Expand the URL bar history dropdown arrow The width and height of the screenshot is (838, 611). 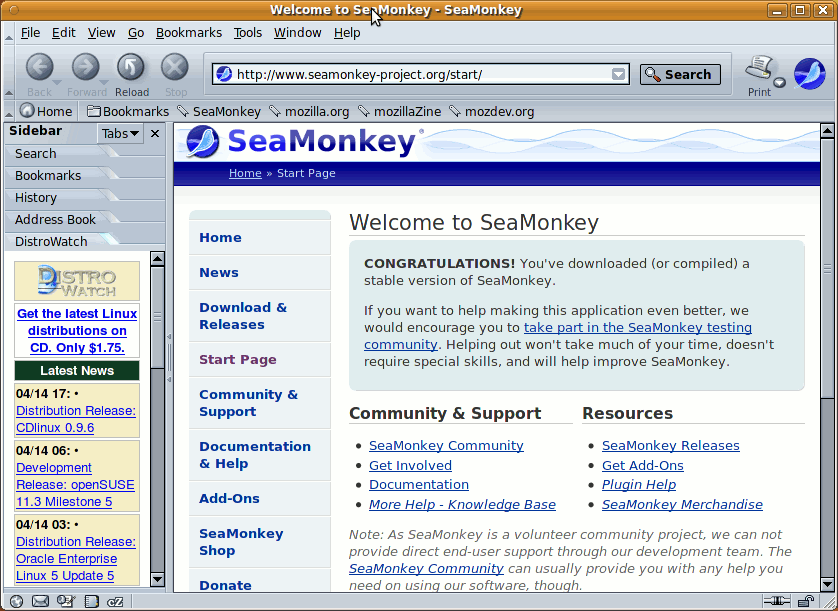[619, 74]
